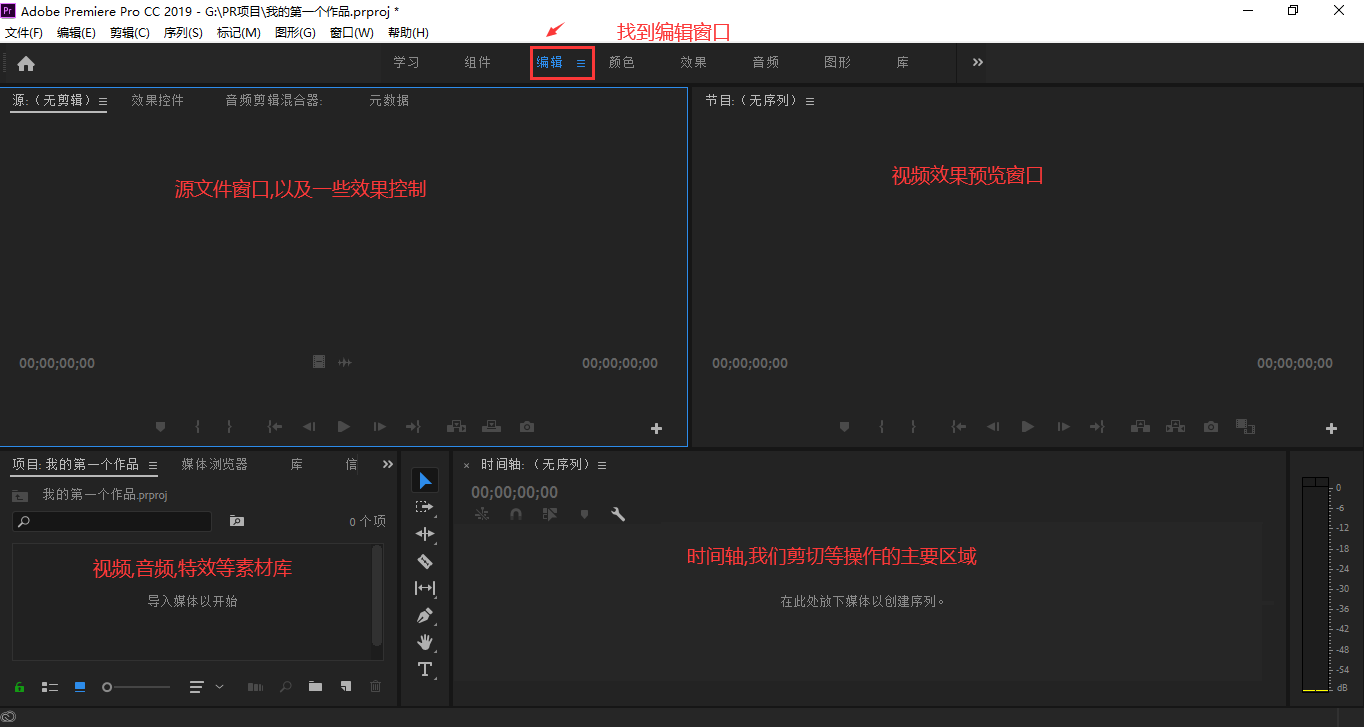The width and height of the screenshot is (1364, 727).
Task: Switch to the 颜色 workspace tab
Action: [x=621, y=62]
